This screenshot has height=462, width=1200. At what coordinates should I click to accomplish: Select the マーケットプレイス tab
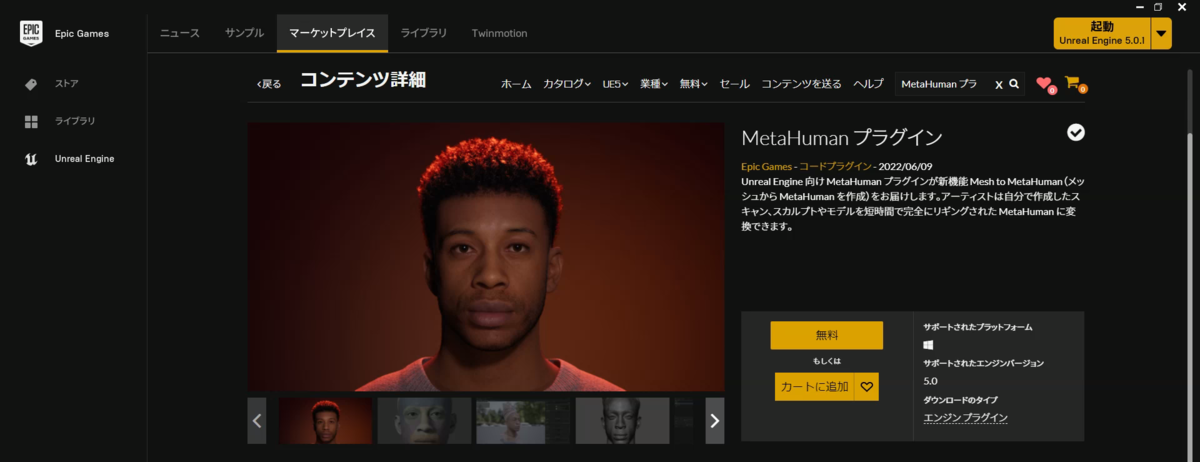tap(332, 33)
